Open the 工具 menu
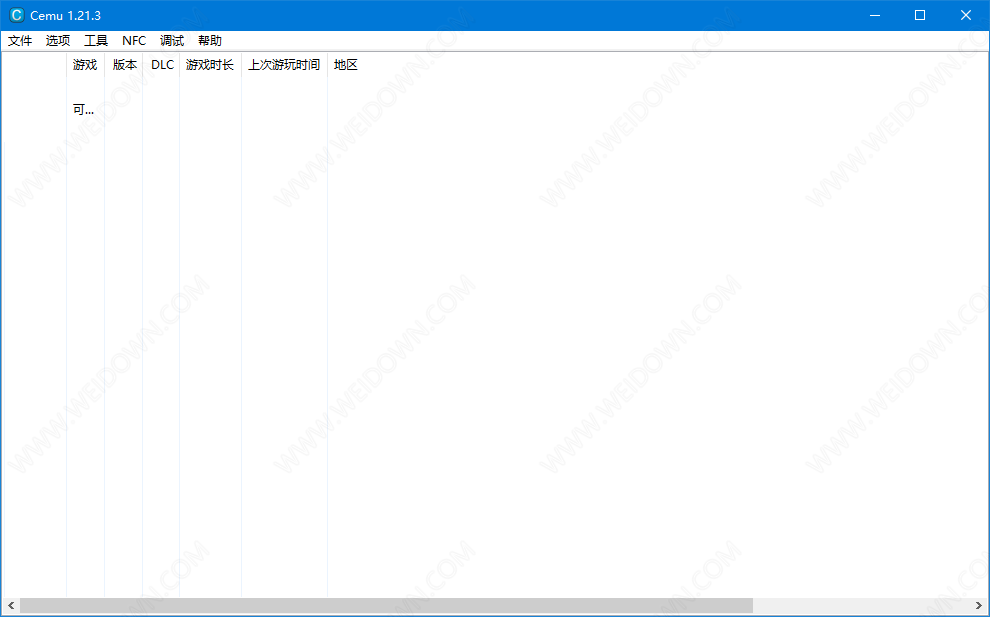990x617 pixels. [96, 41]
